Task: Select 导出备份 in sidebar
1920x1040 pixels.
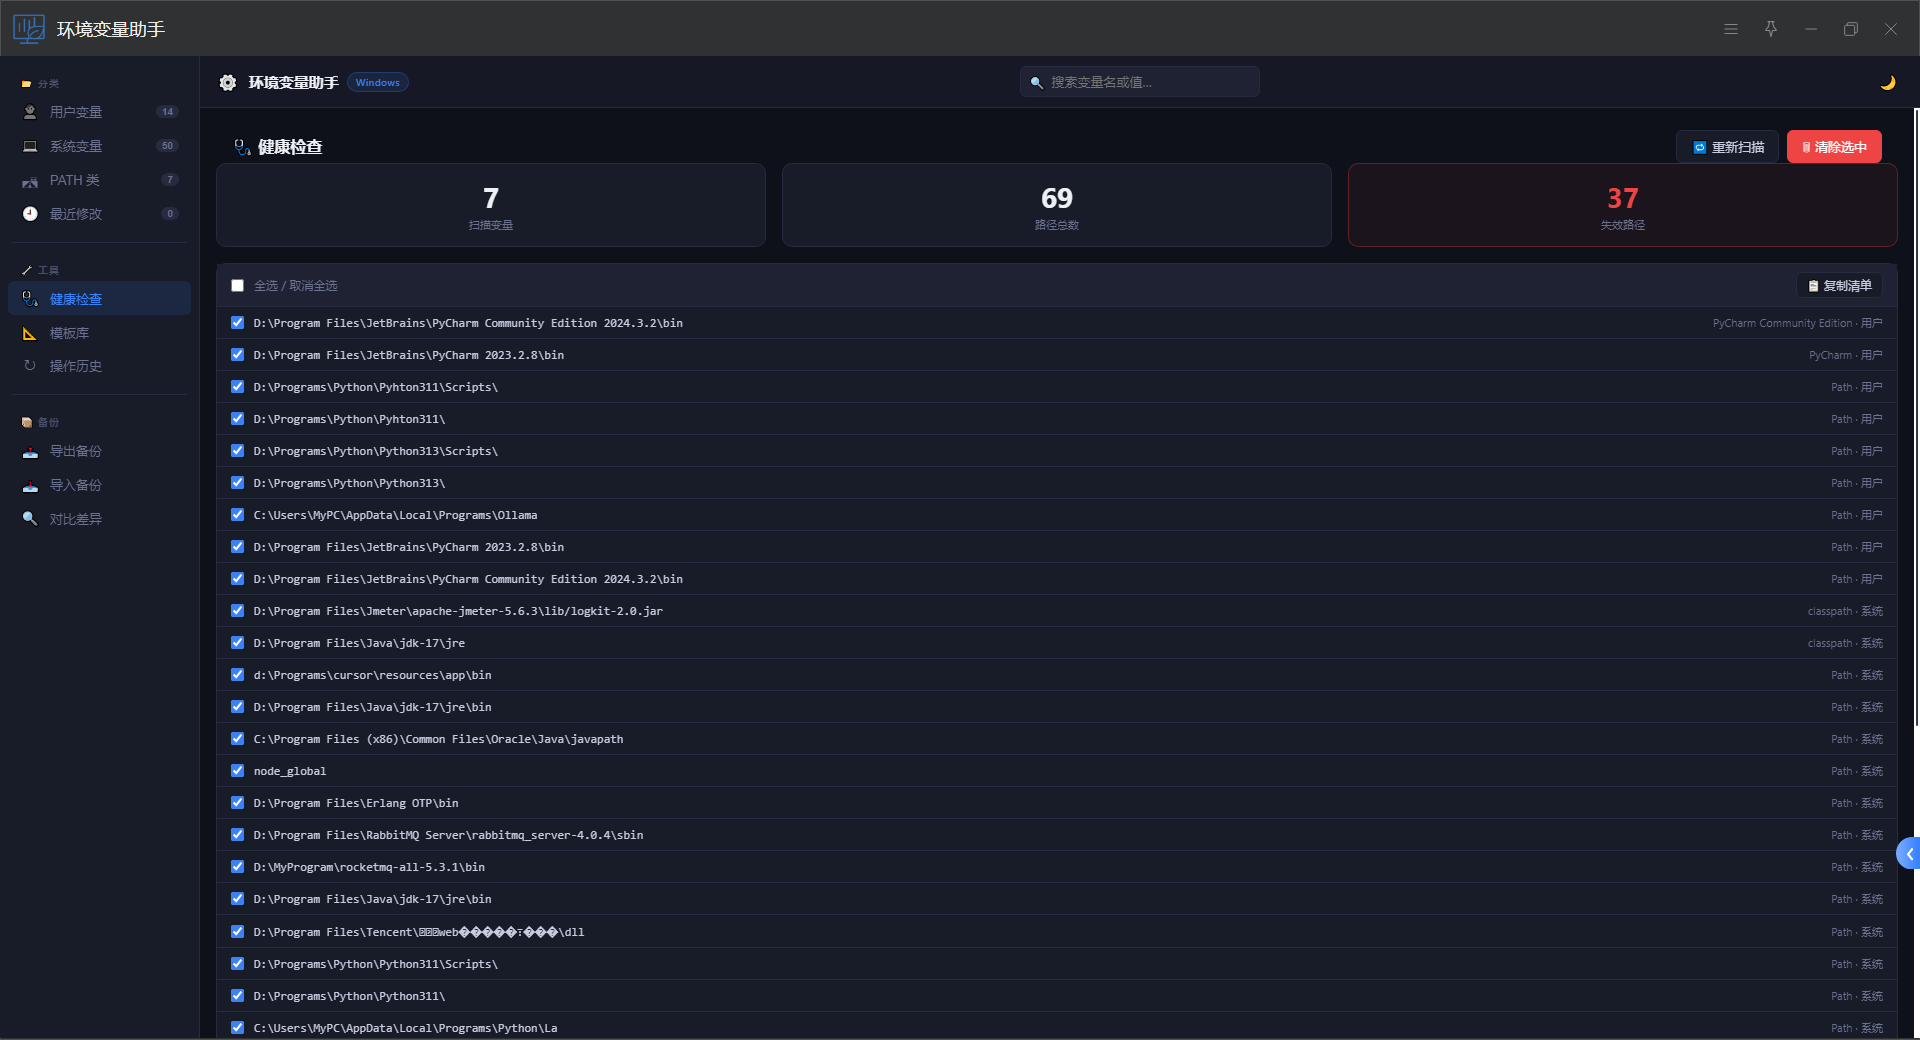Action: [x=100, y=451]
